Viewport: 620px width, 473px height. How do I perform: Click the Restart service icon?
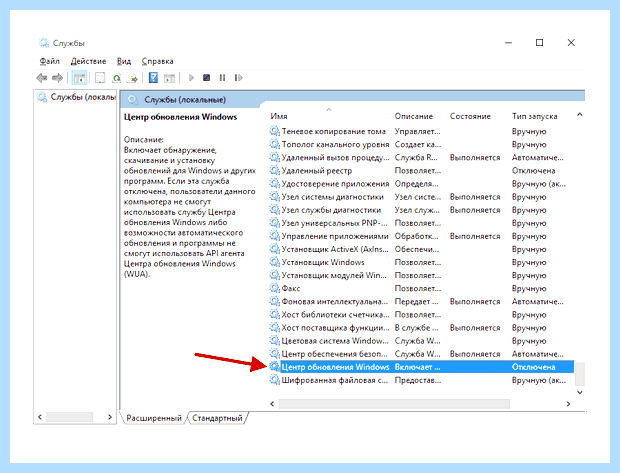[x=238, y=78]
